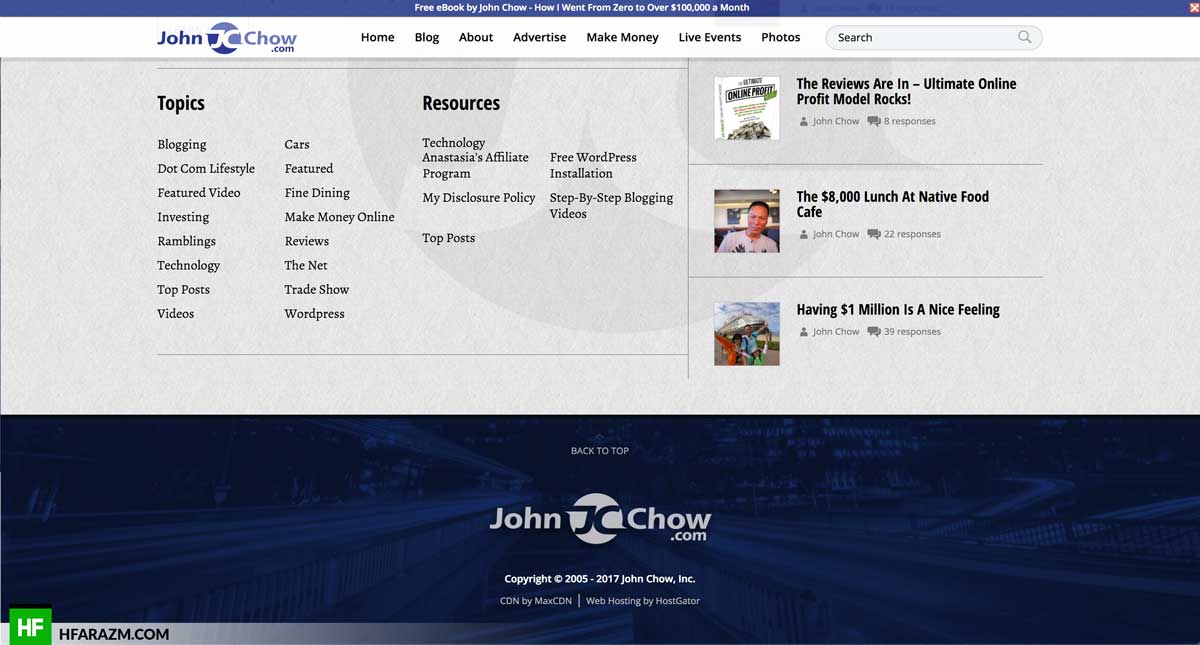1200x645 pixels.
Task: Open the Trade Show topic
Action: [316, 289]
